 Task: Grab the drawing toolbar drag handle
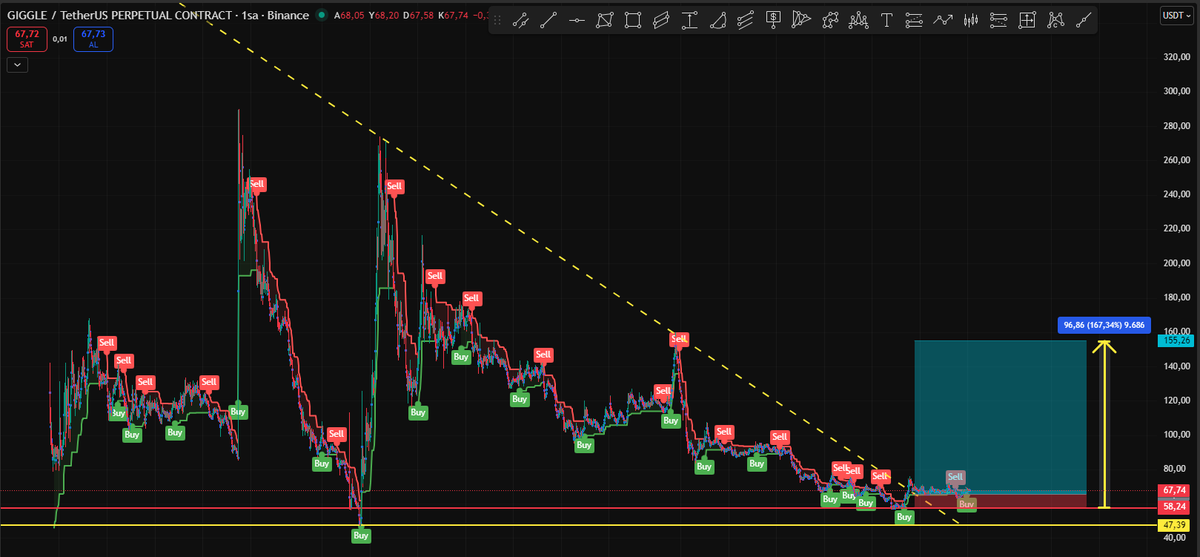[497, 20]
